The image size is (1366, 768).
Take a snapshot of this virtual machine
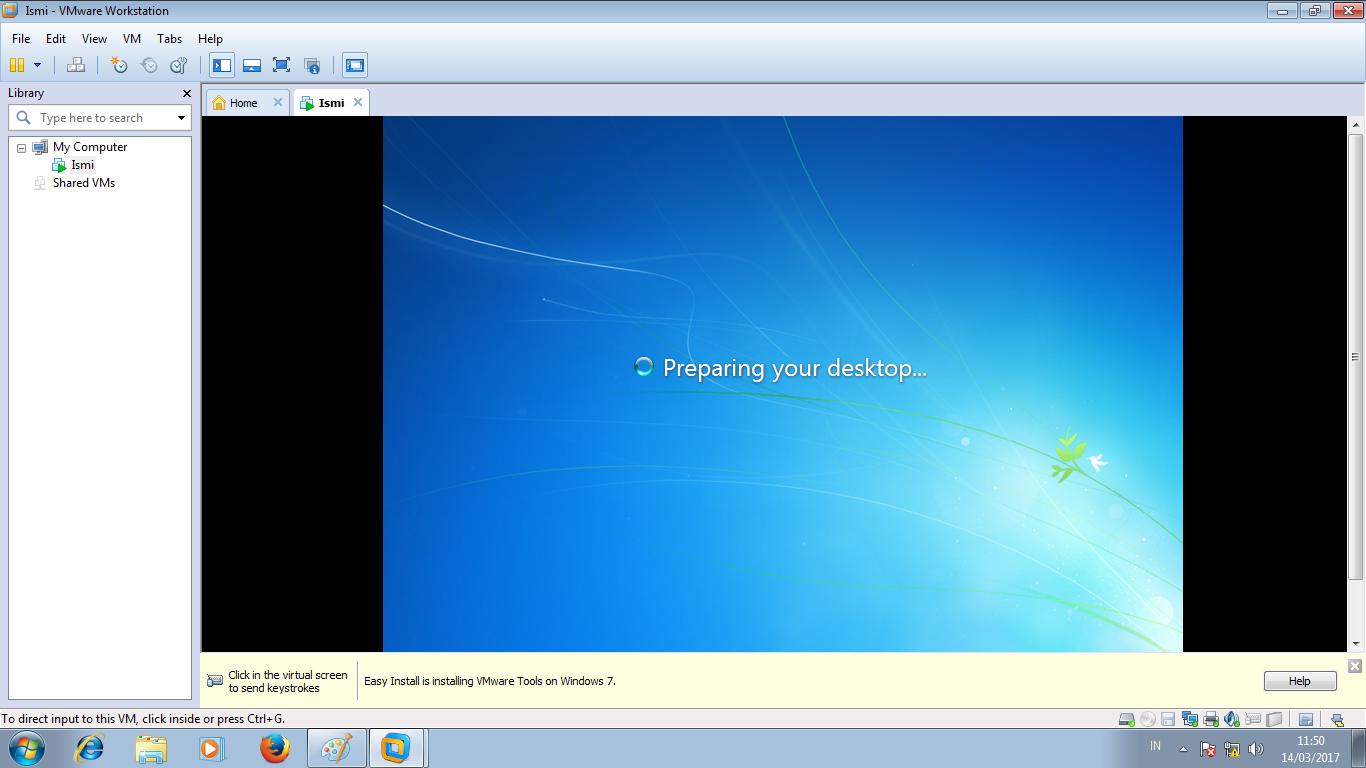[x=119, y=65]
